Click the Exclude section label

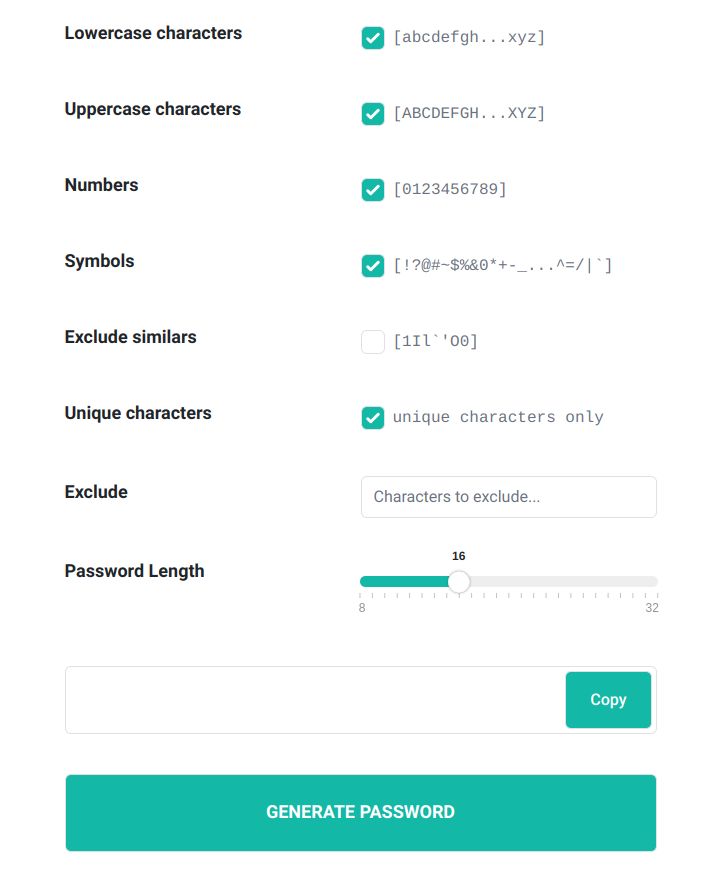pyautogui.click(x=96, y=491)
